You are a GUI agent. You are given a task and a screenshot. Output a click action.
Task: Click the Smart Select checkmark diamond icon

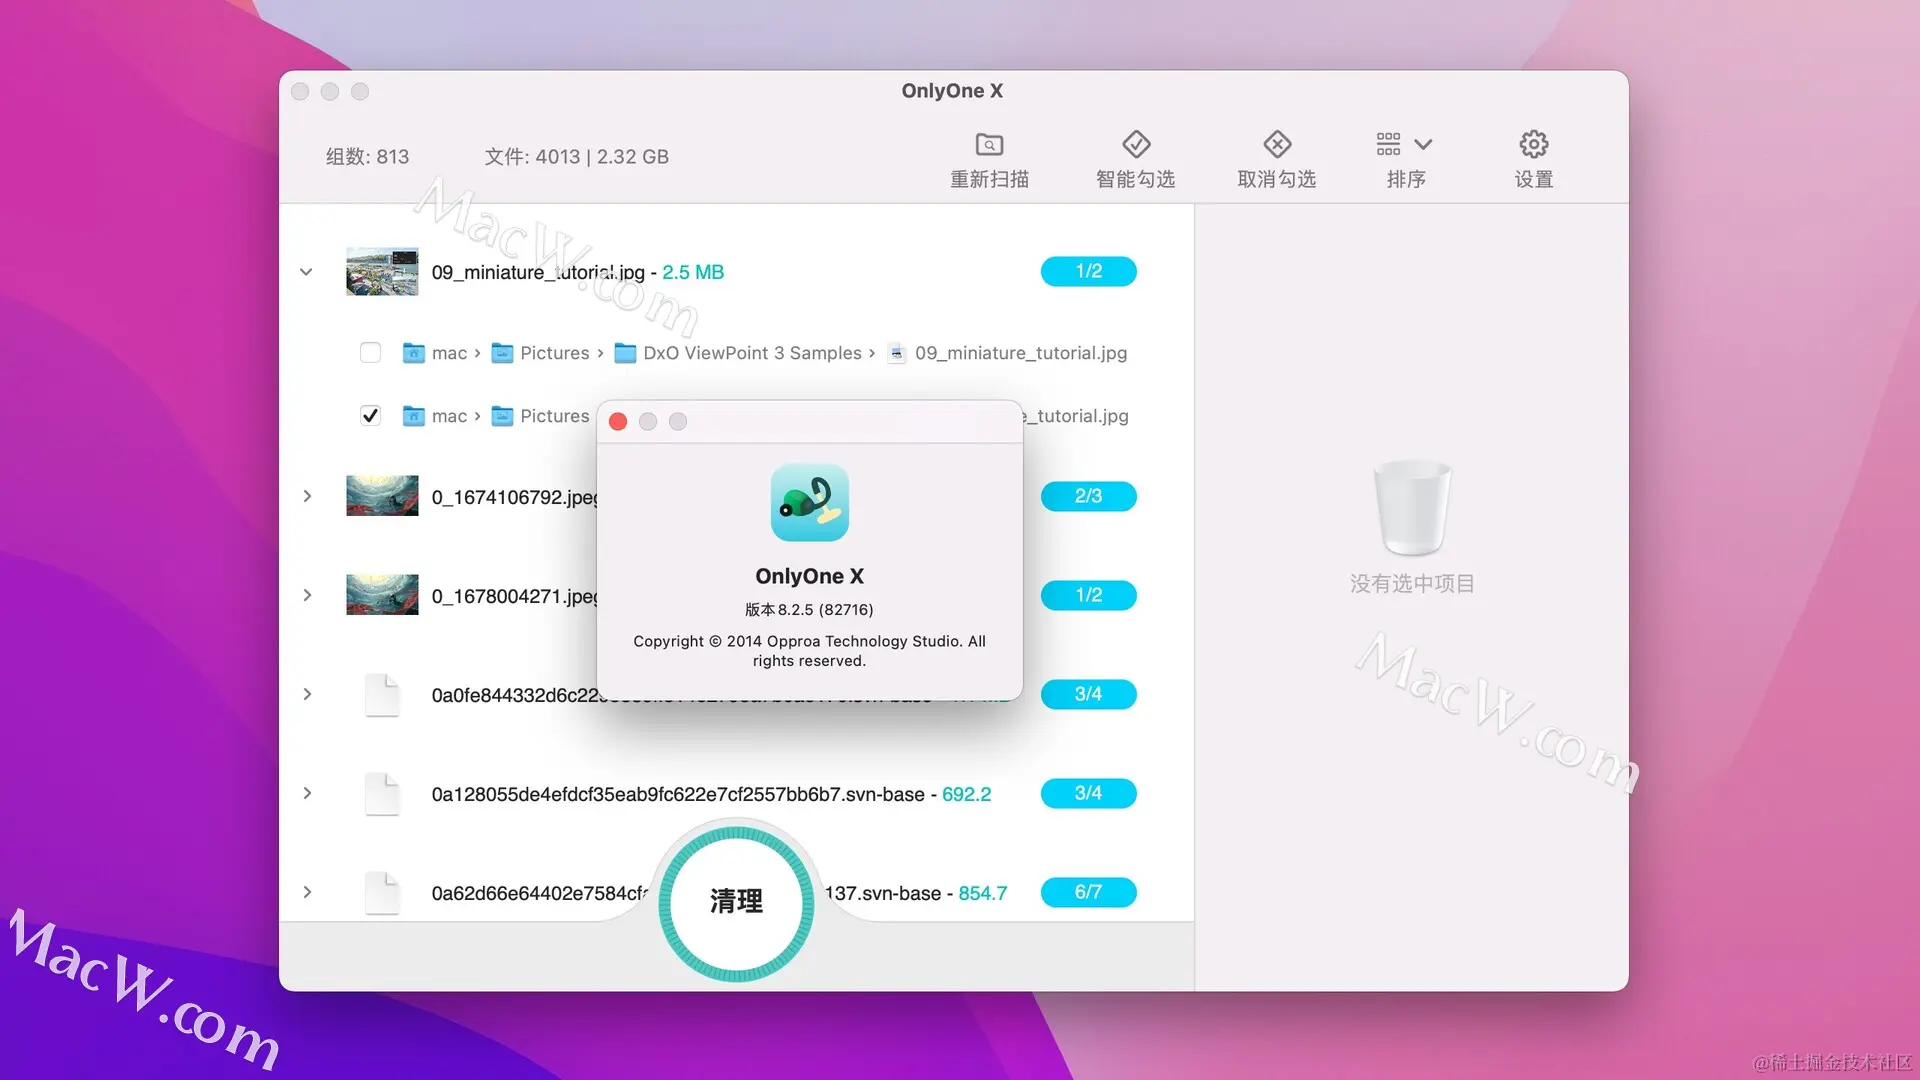(x=1135, y=144)
